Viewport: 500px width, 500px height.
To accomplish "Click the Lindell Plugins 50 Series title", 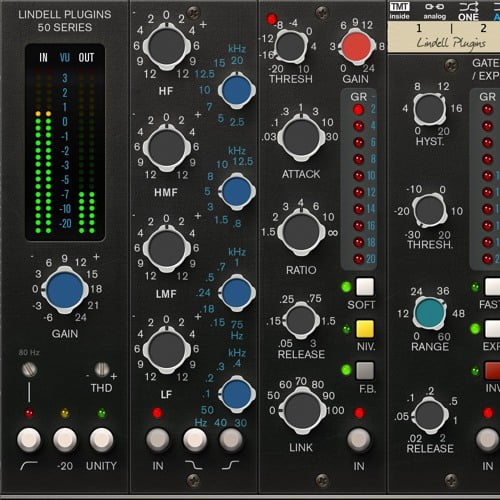I will click(65, 21).
